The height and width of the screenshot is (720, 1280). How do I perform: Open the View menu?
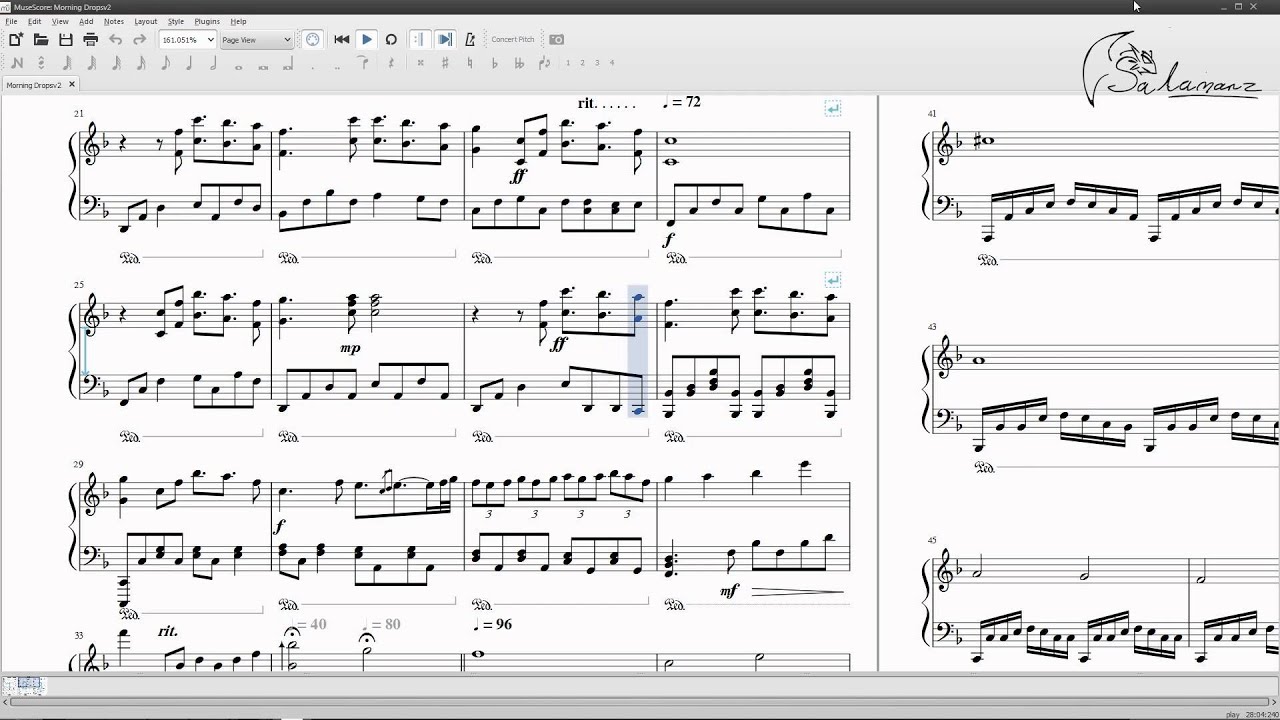pyautogui.click(x=60, y=21)
